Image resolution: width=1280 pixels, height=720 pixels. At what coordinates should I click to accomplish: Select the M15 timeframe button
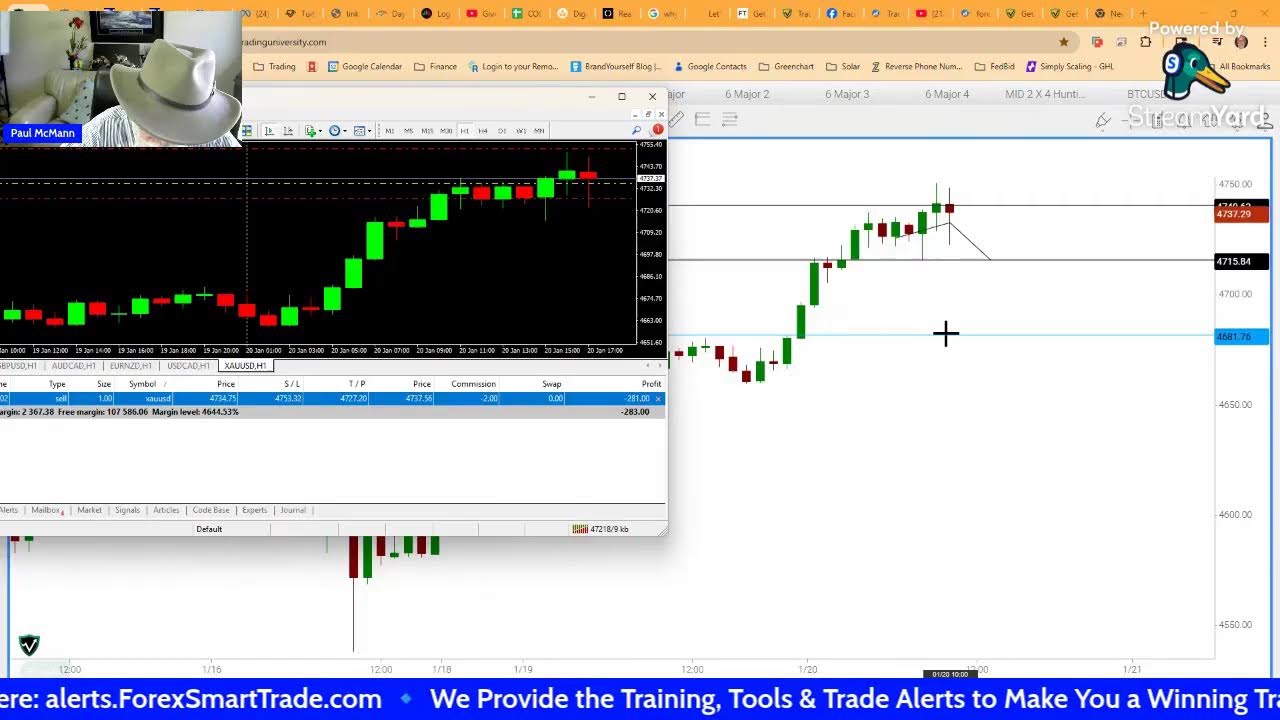point(427,131)
